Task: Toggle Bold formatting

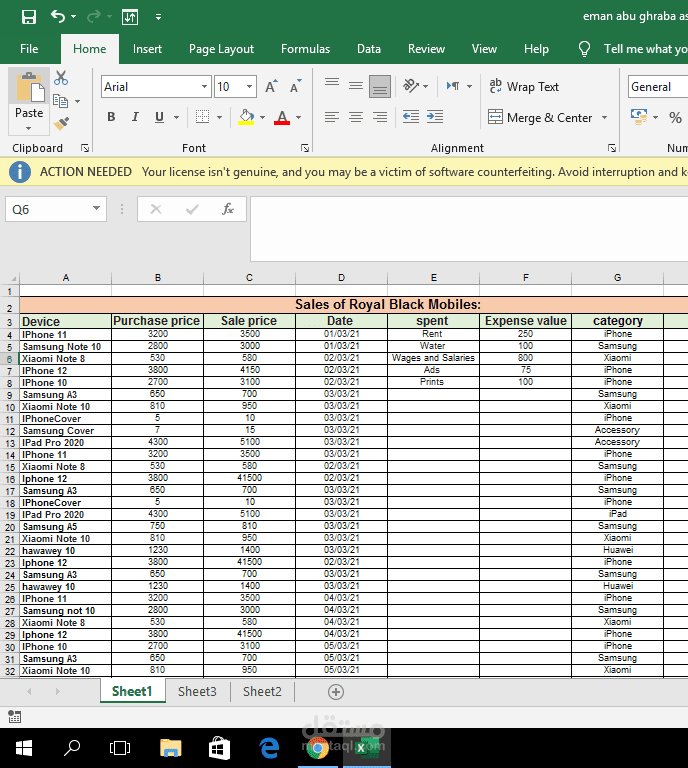Action: point(111,117)
